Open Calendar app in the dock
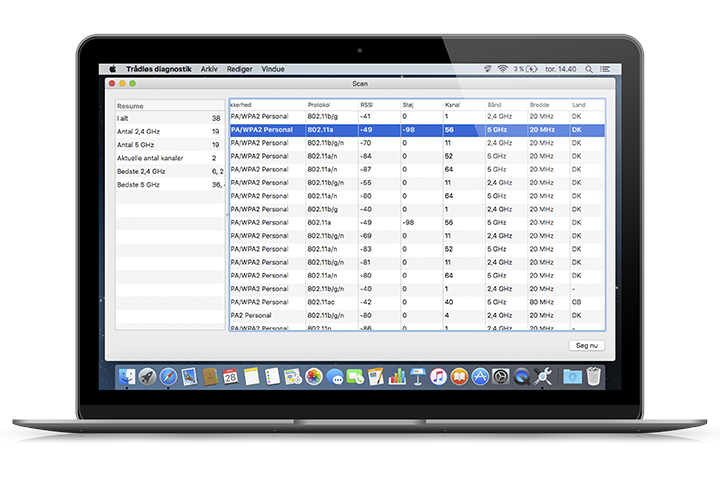The width and height of the screenshot is (720, 480). coord(230,377)
